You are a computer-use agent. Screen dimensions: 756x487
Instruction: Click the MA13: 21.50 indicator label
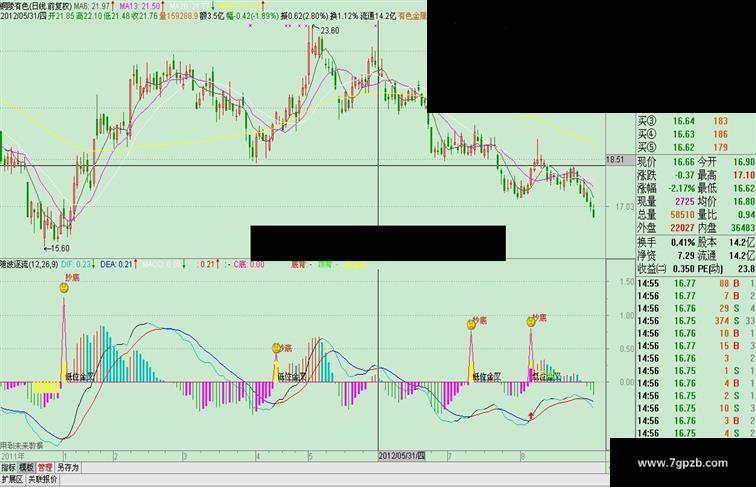[x=140, y=6]
